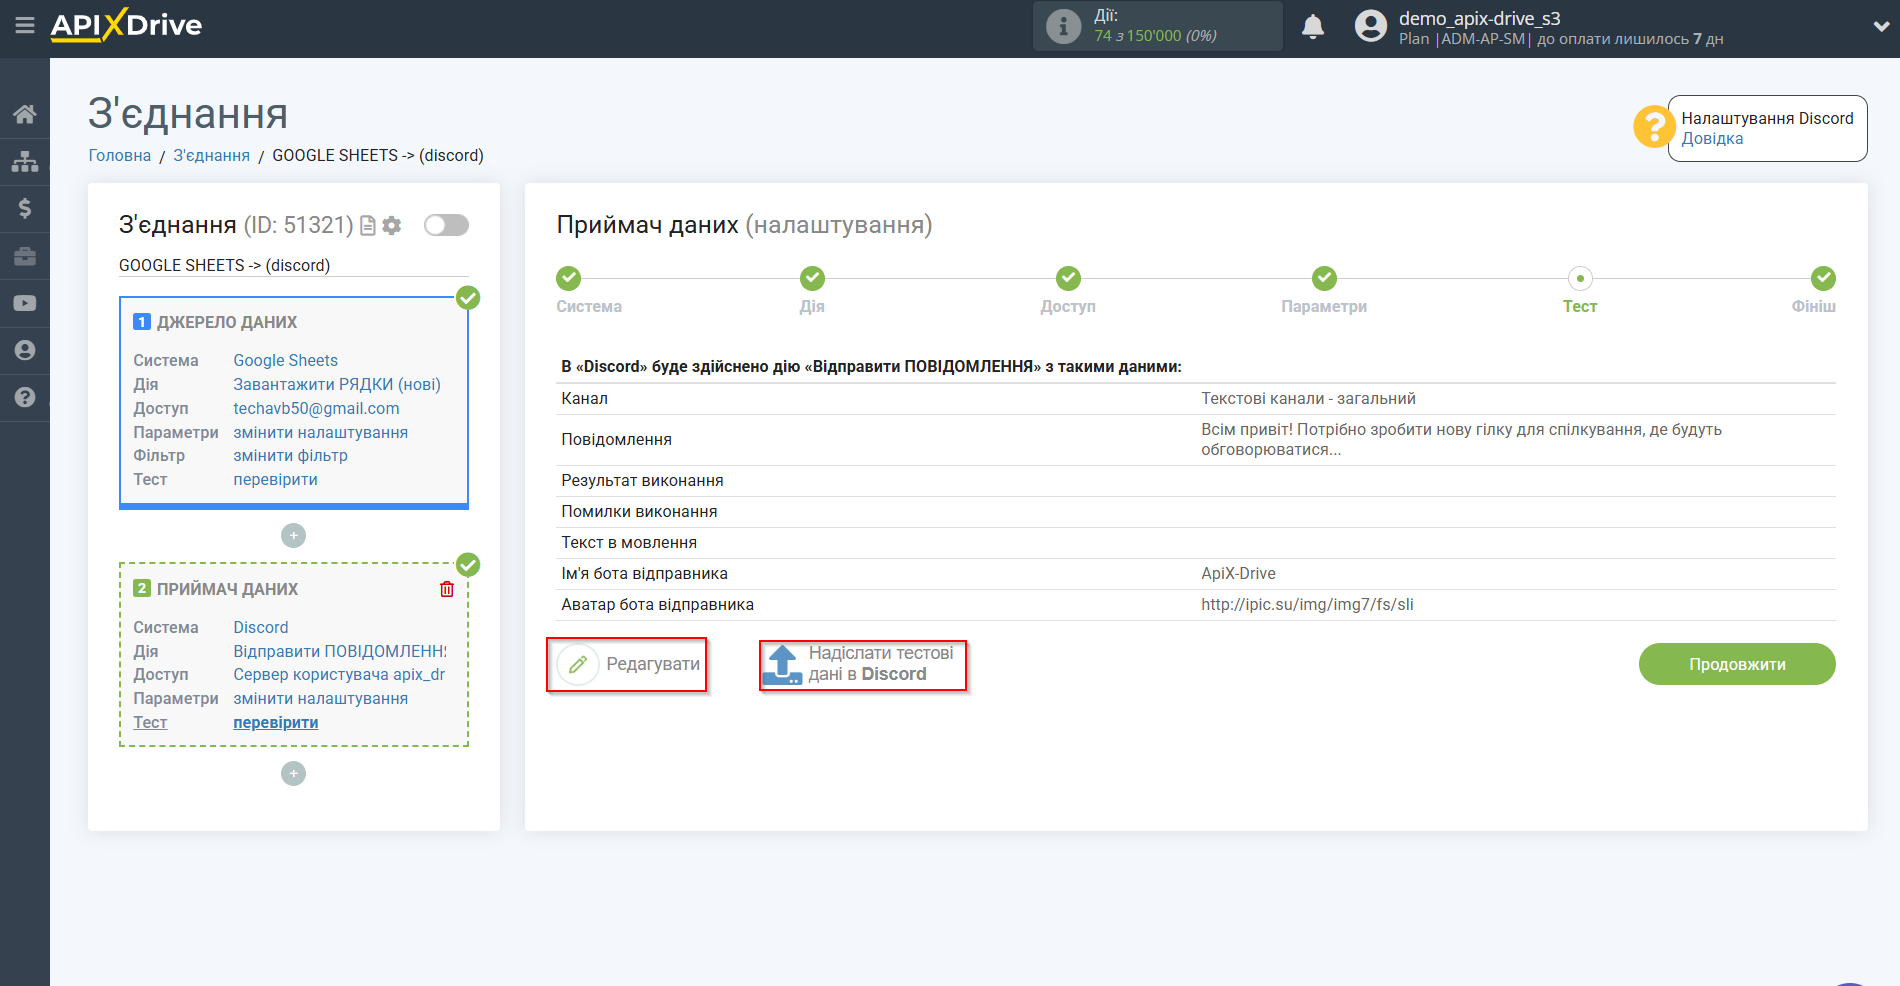Go to Home in sidebar
The image size is (1900, 986).
point(25,114)
